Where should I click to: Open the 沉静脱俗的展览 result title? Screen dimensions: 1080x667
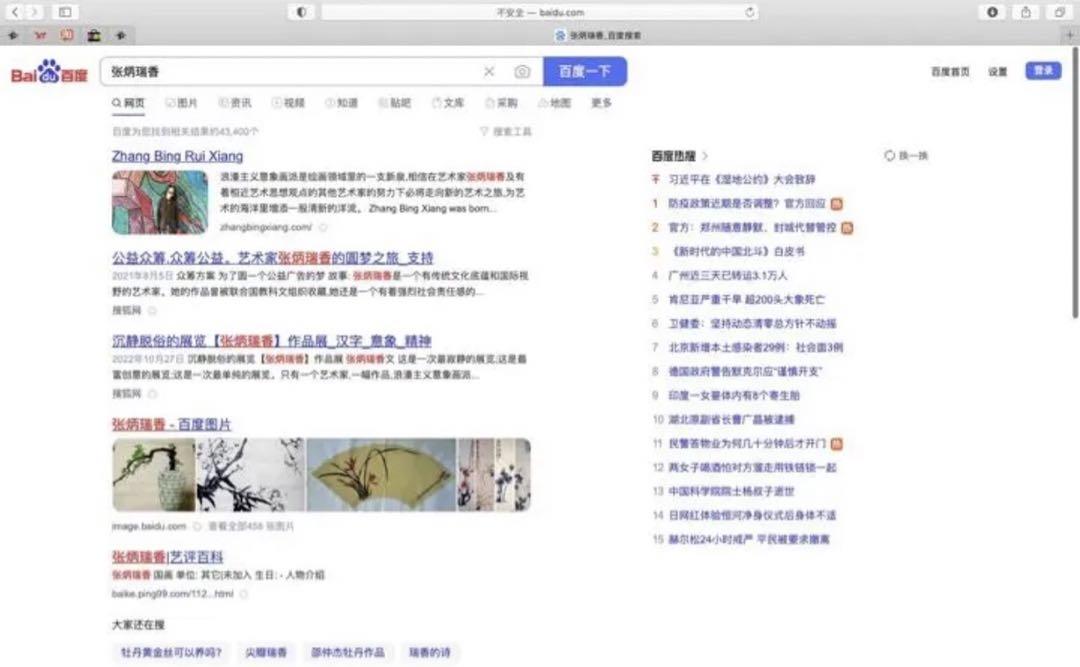pos(271,341)
